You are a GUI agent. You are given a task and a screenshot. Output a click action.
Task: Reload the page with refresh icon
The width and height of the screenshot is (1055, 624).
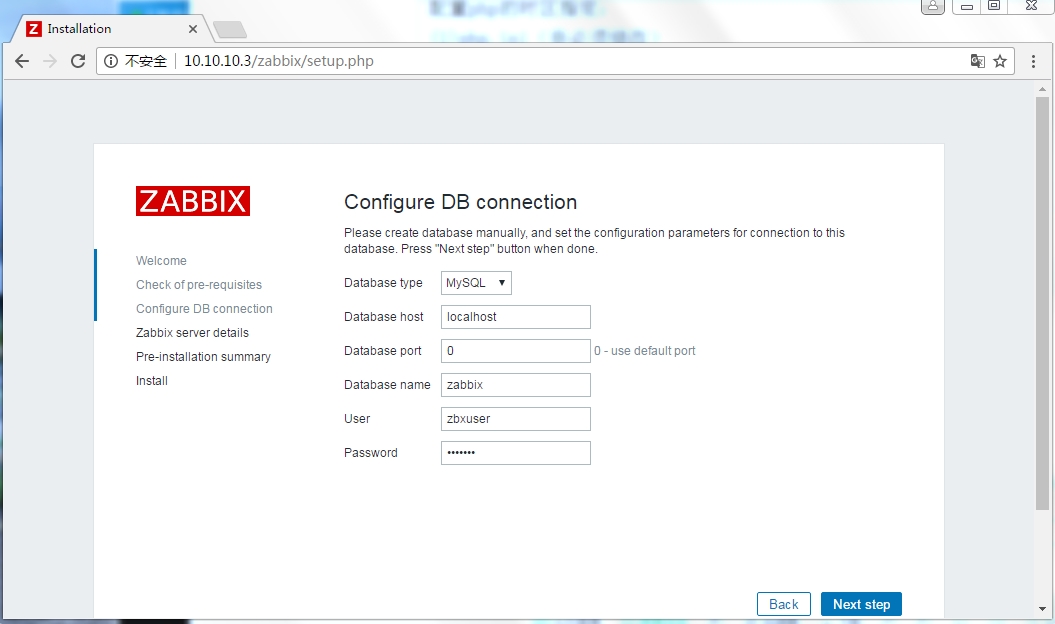(x=78, y=61)
